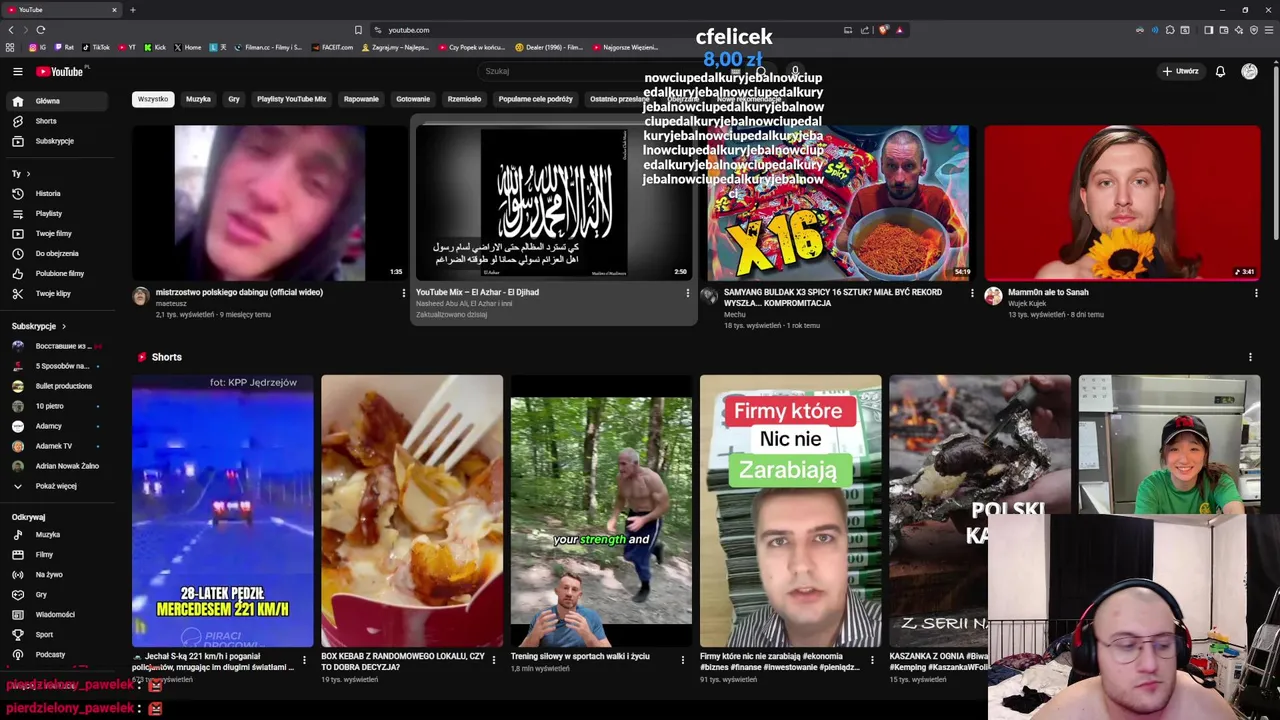The width and height of the screenshot is (1280, 720).
Task: Click the Utwórz create button
Action: (1180, 71)
